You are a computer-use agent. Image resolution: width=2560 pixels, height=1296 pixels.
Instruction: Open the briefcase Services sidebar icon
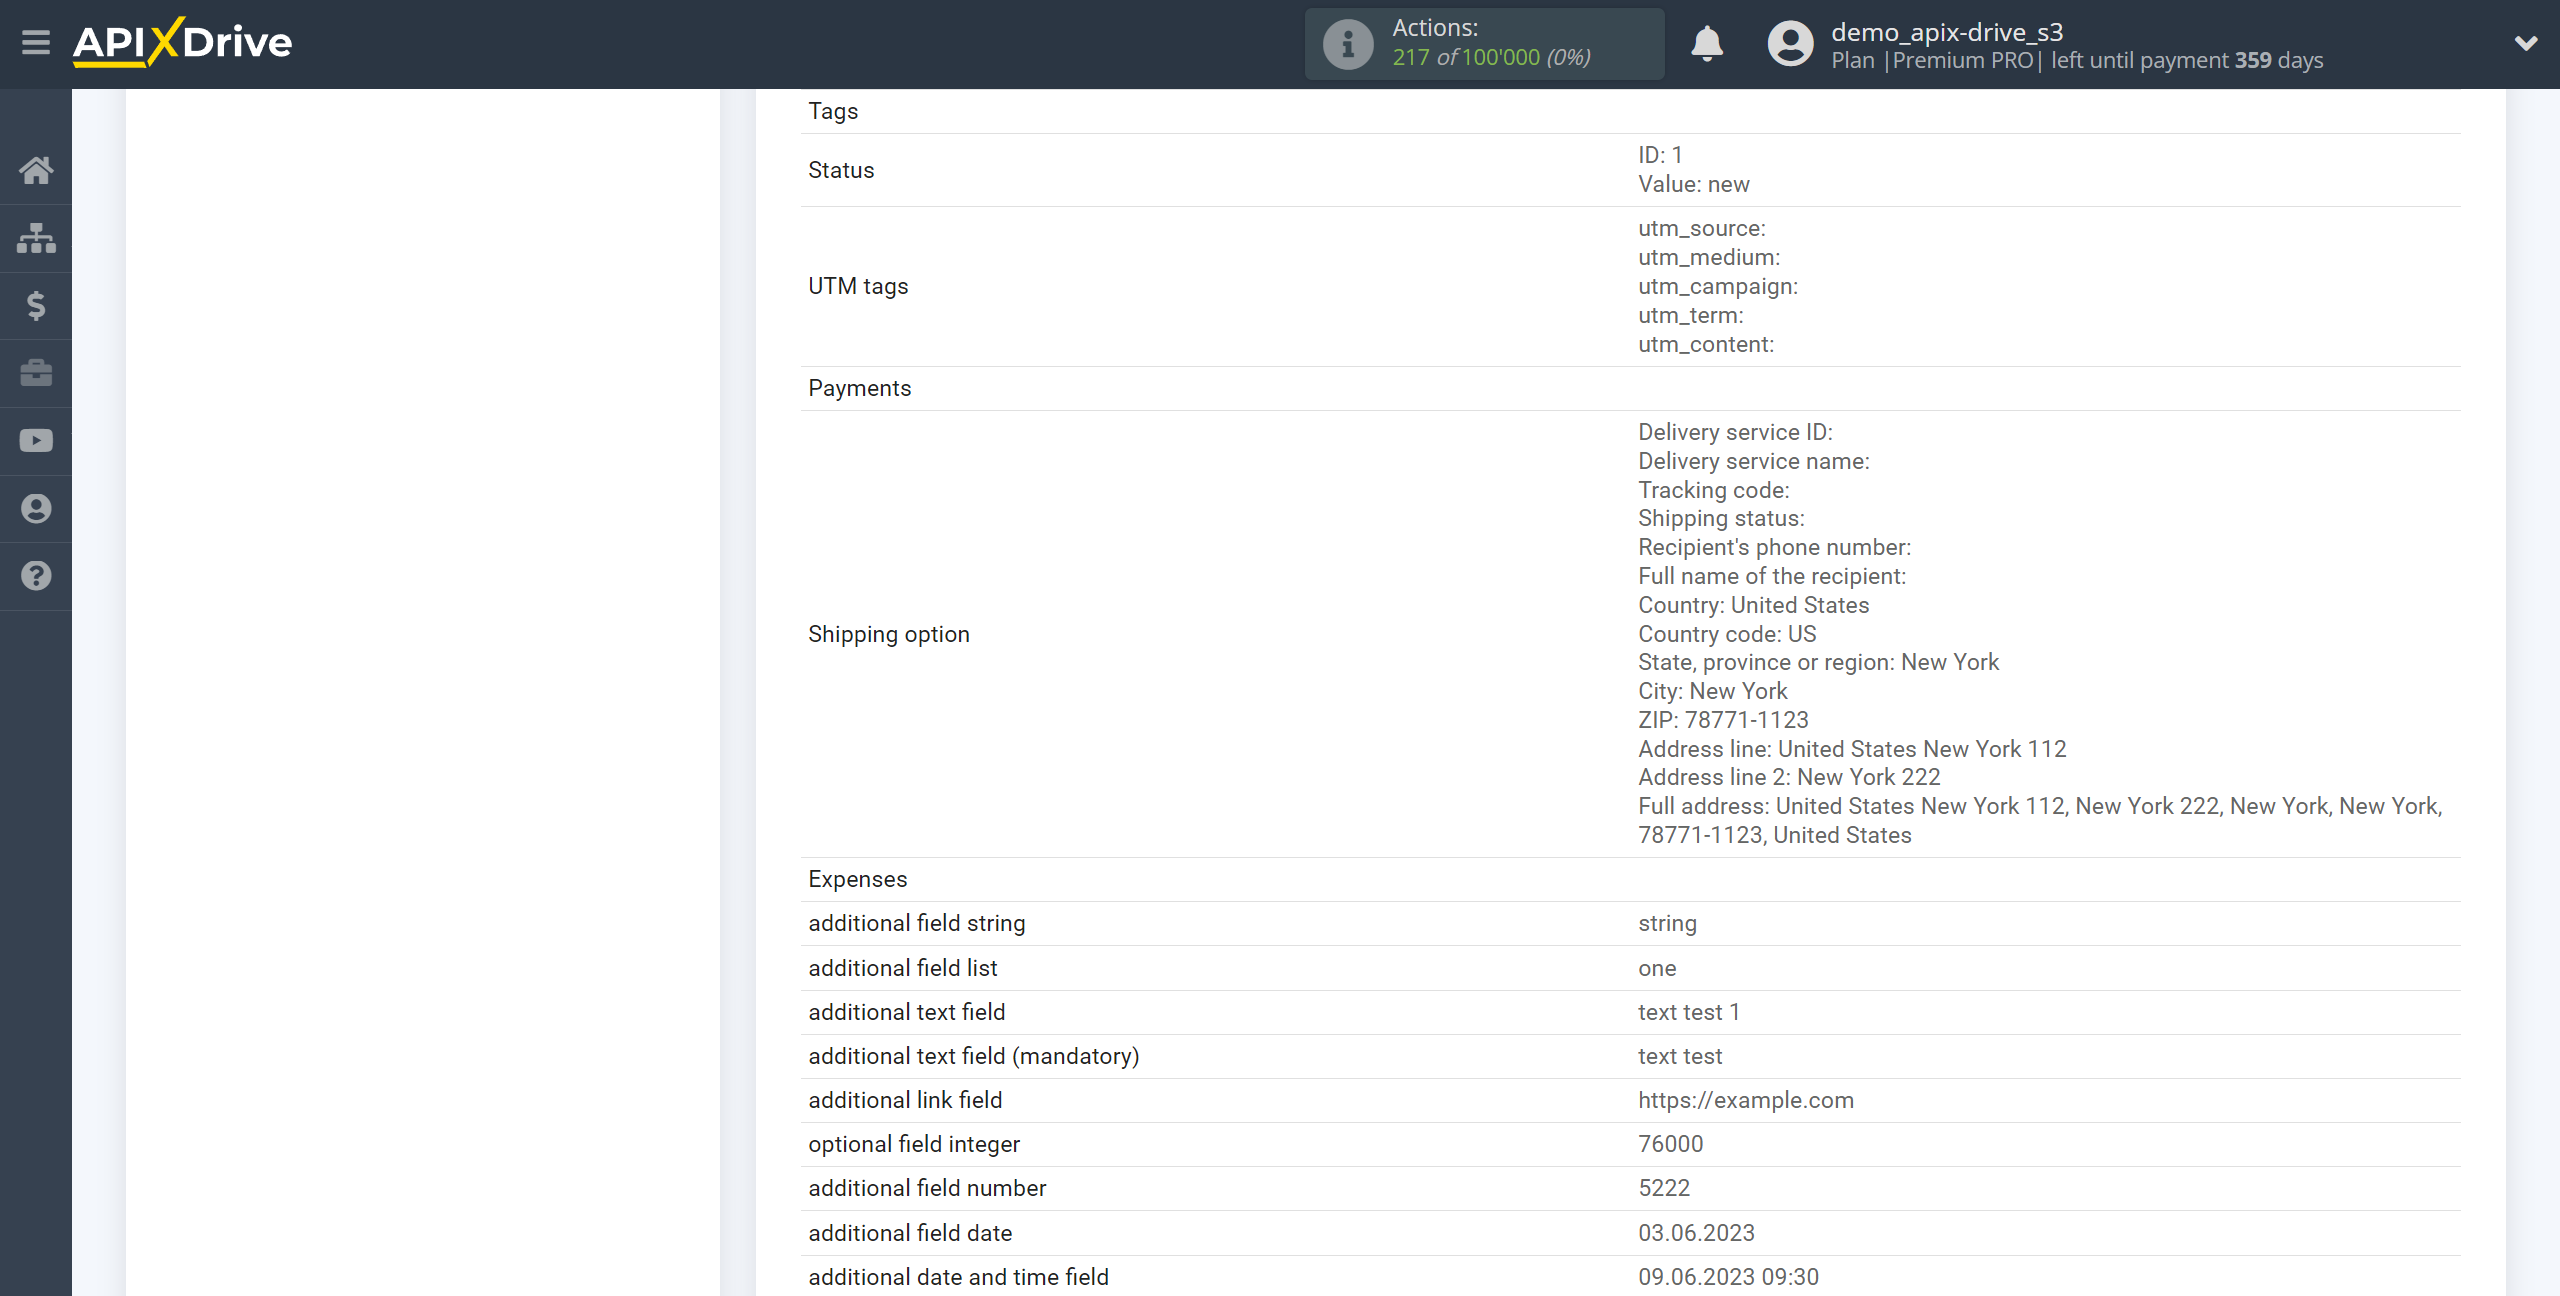[x=36, y=373]
